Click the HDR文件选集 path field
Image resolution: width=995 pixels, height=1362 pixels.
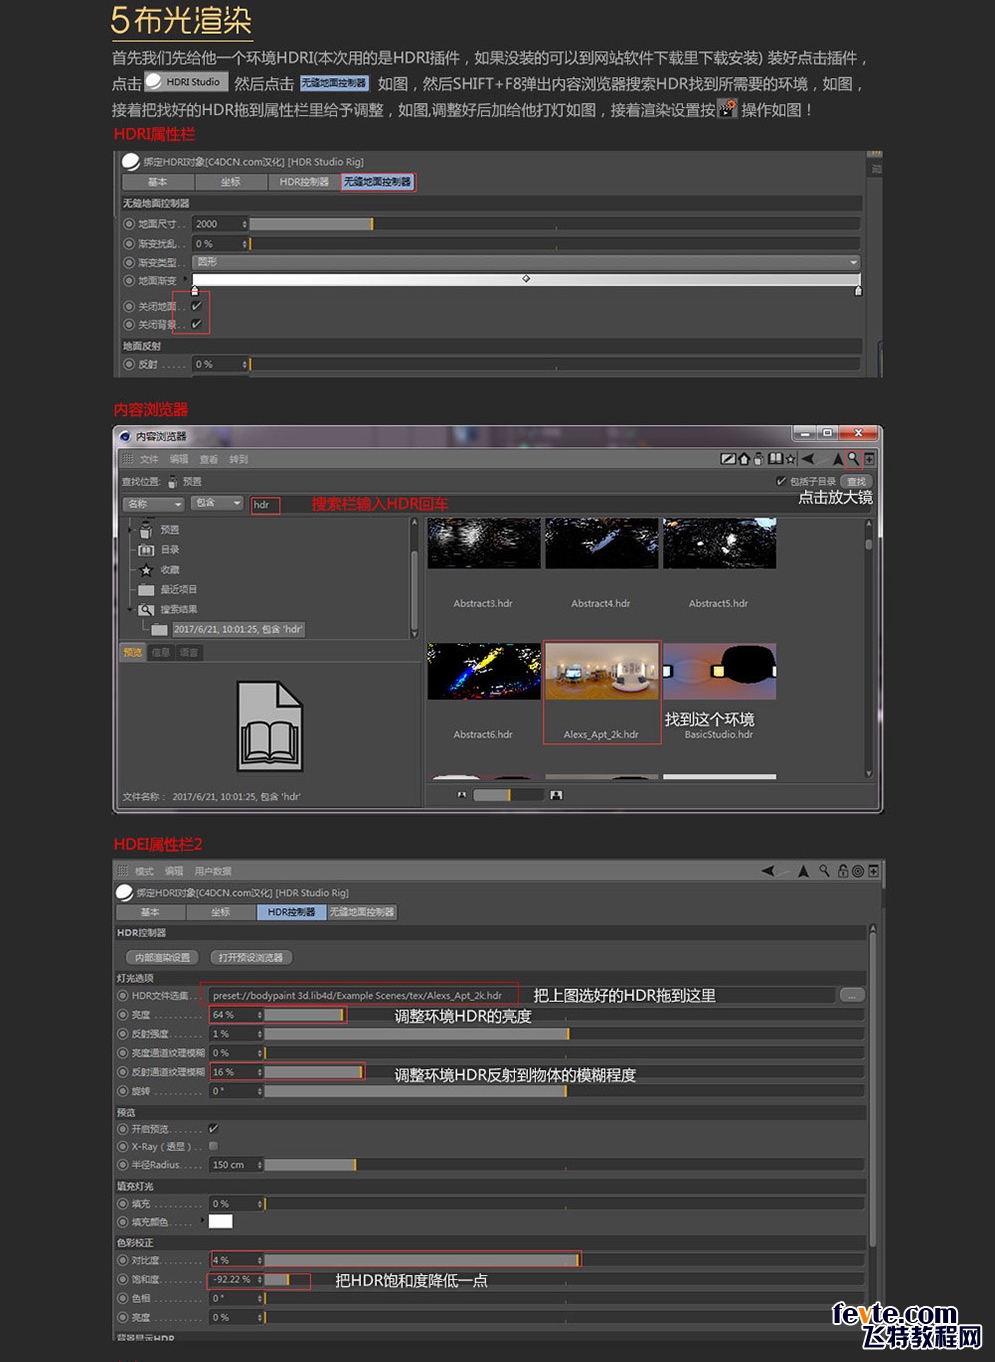[x=523, y=995]
